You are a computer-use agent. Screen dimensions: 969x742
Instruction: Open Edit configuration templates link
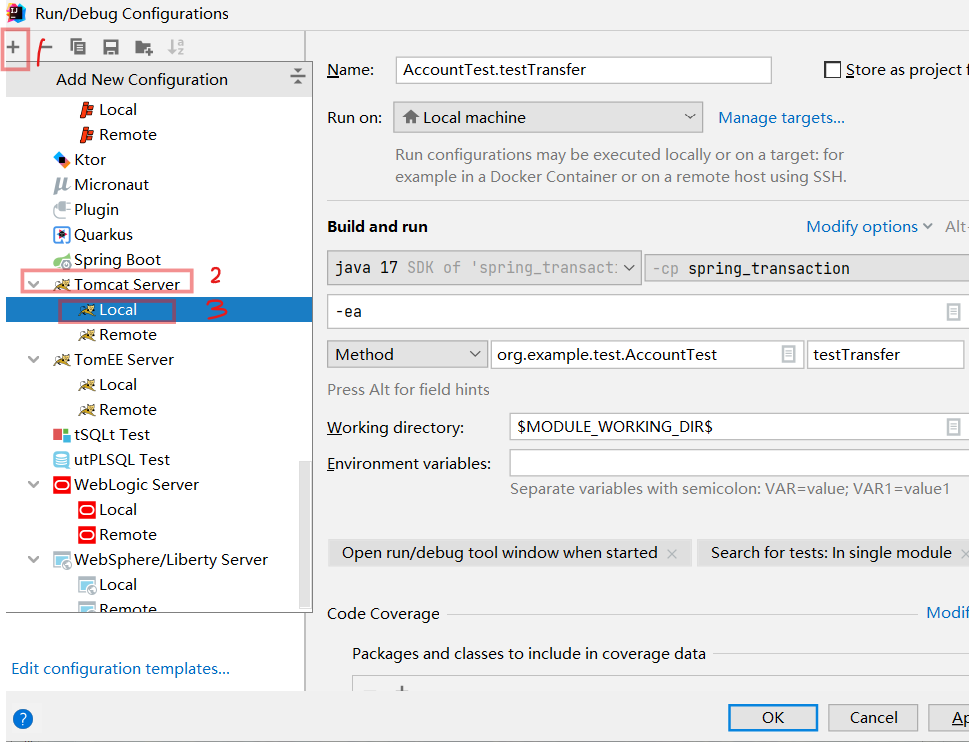[121, 668]
